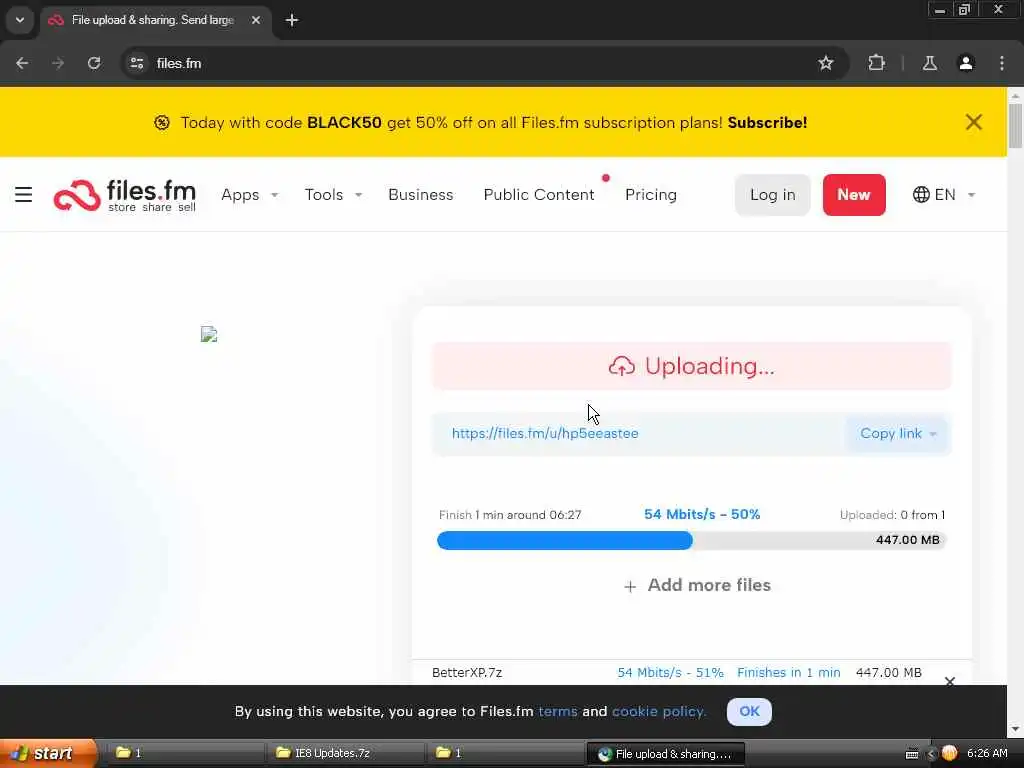Open Chrome three-dot menu

pos(1002,63)
